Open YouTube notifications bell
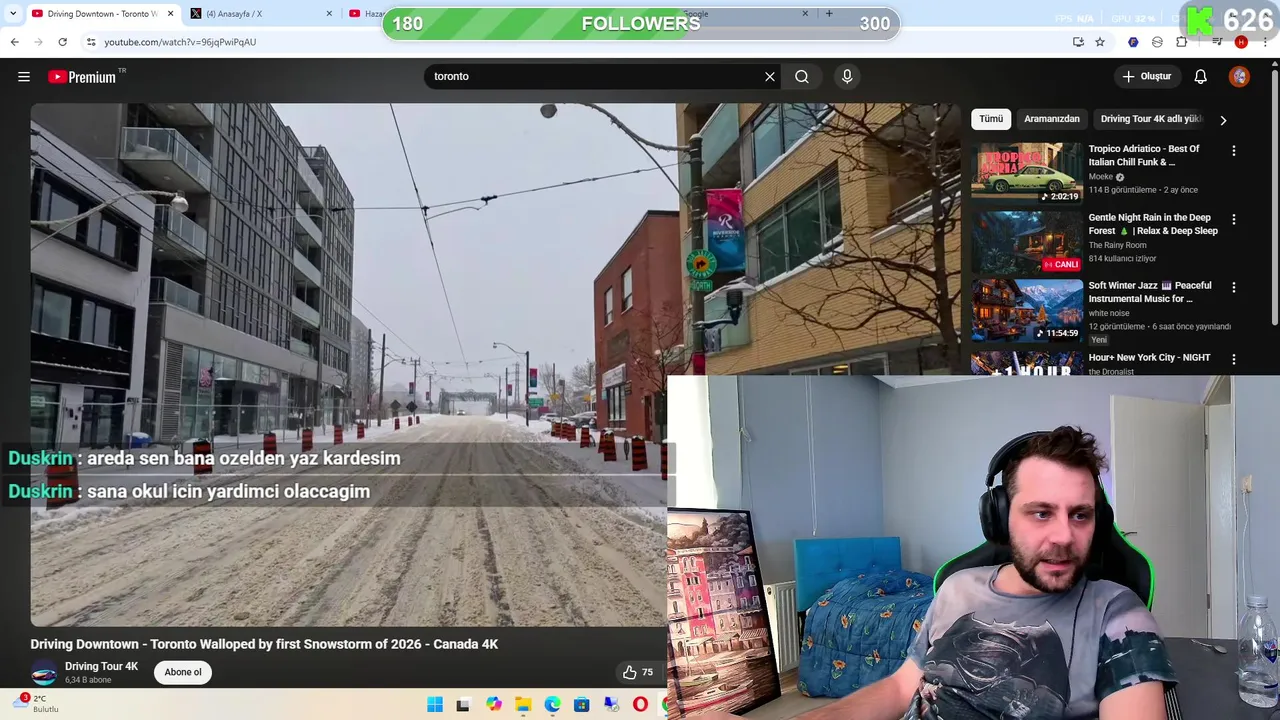Viewport: 1280px width, 720px height. [x=1200, y=77]
